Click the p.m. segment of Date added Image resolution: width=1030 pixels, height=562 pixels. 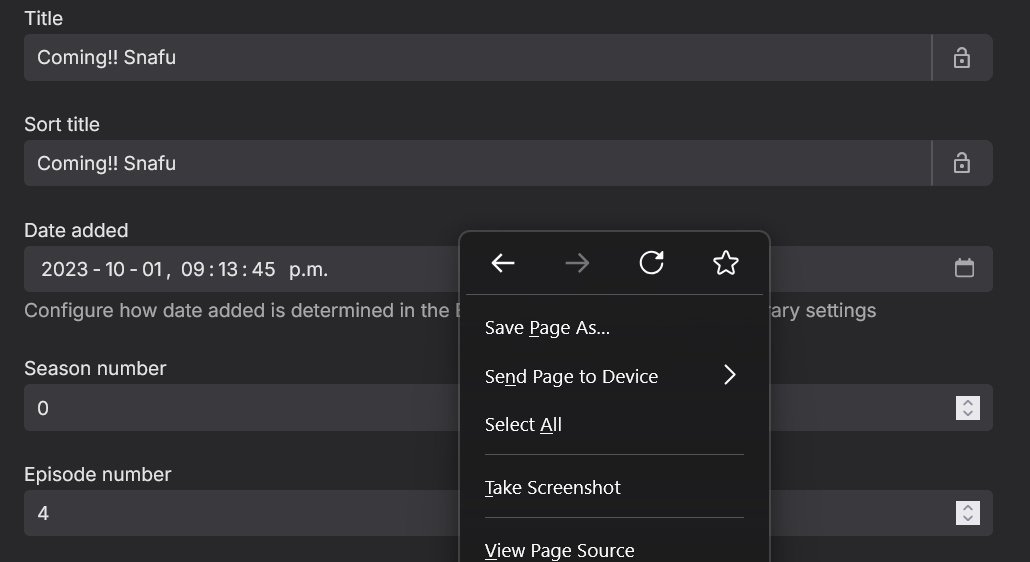(308, 269)
